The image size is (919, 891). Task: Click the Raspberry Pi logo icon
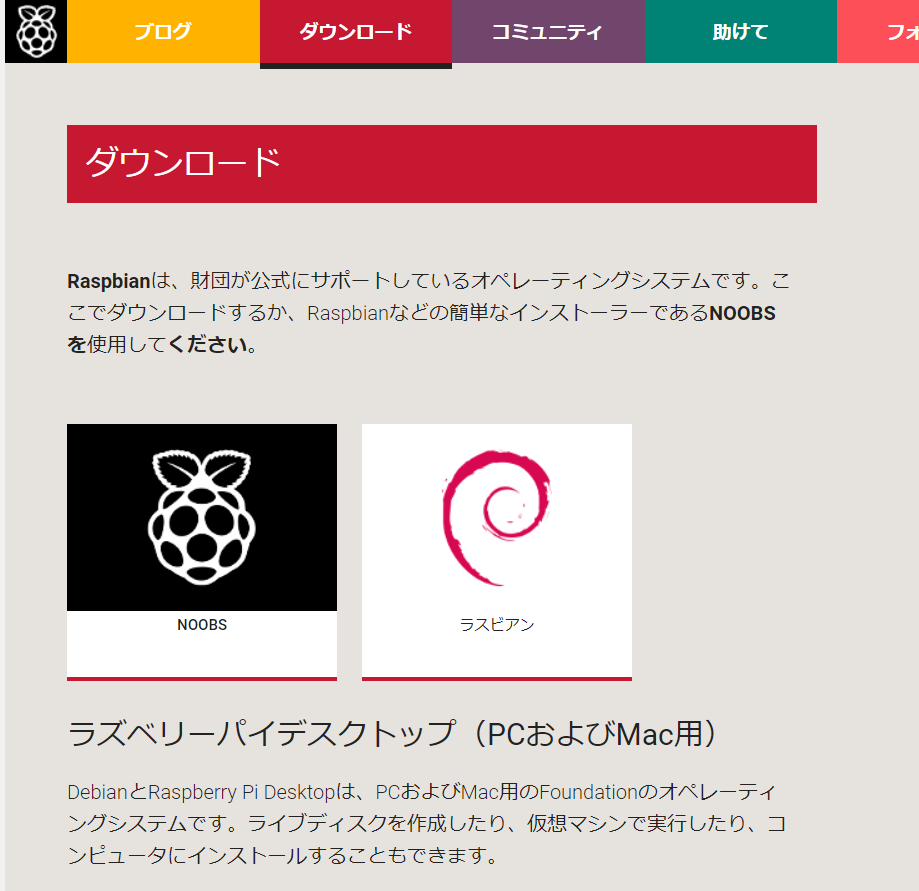click(x=36, y=31)
